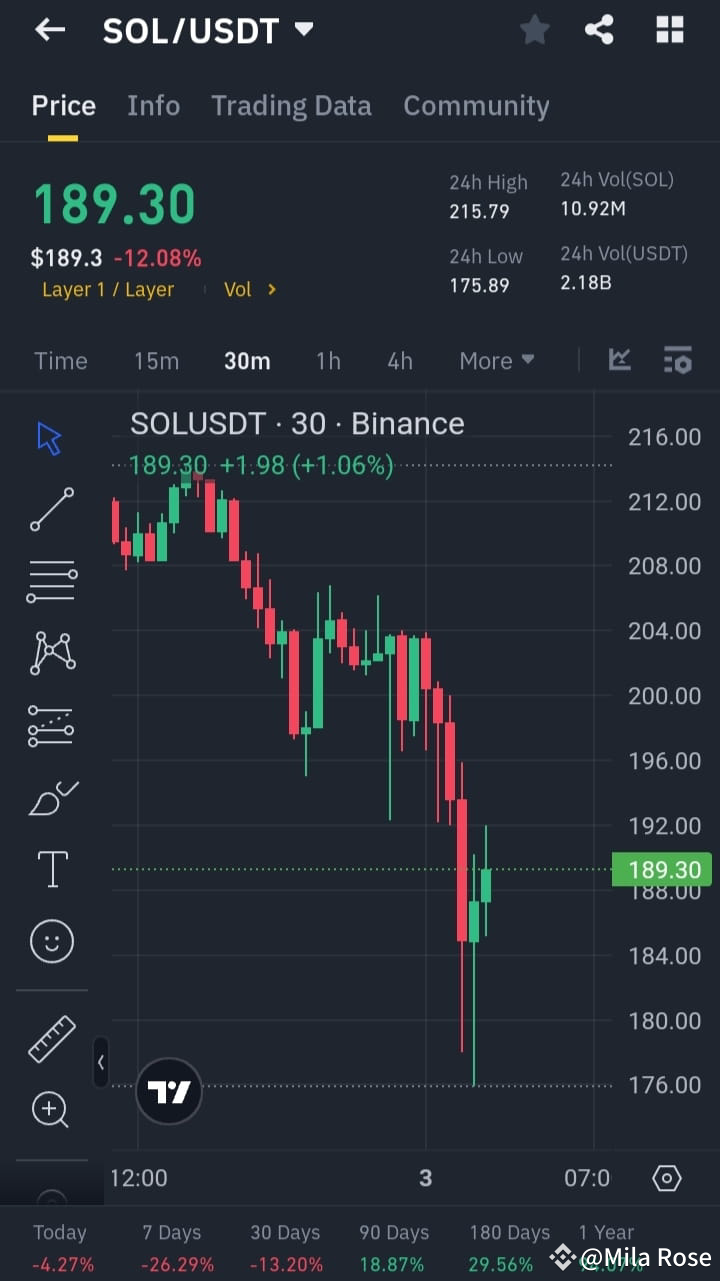The width and height of the screenshot is (720, 1281).
Task: Toggle SOL/USDT as a favorite star
Action: coord(534,30)
